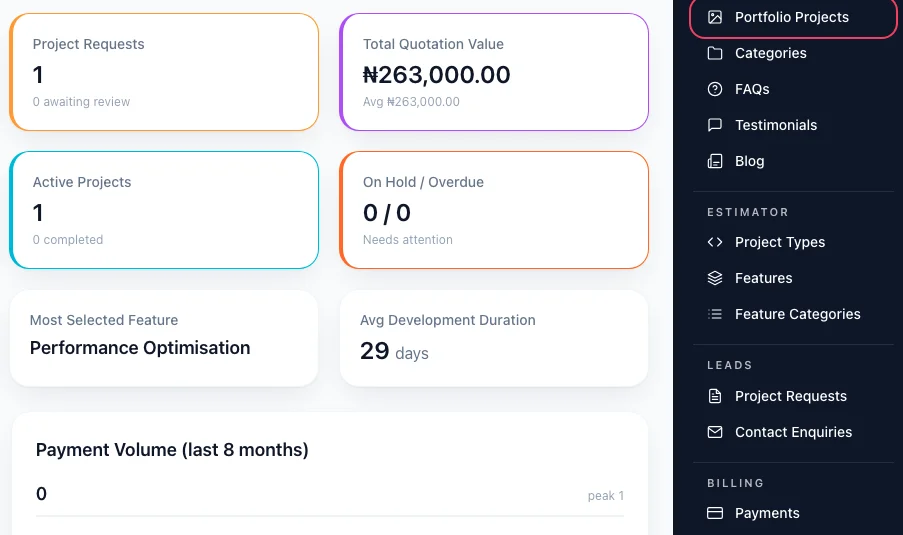Click the Most Selected Feature card
Image resolution: width=903 pixels, height=535 pixels.
point(164,338)
